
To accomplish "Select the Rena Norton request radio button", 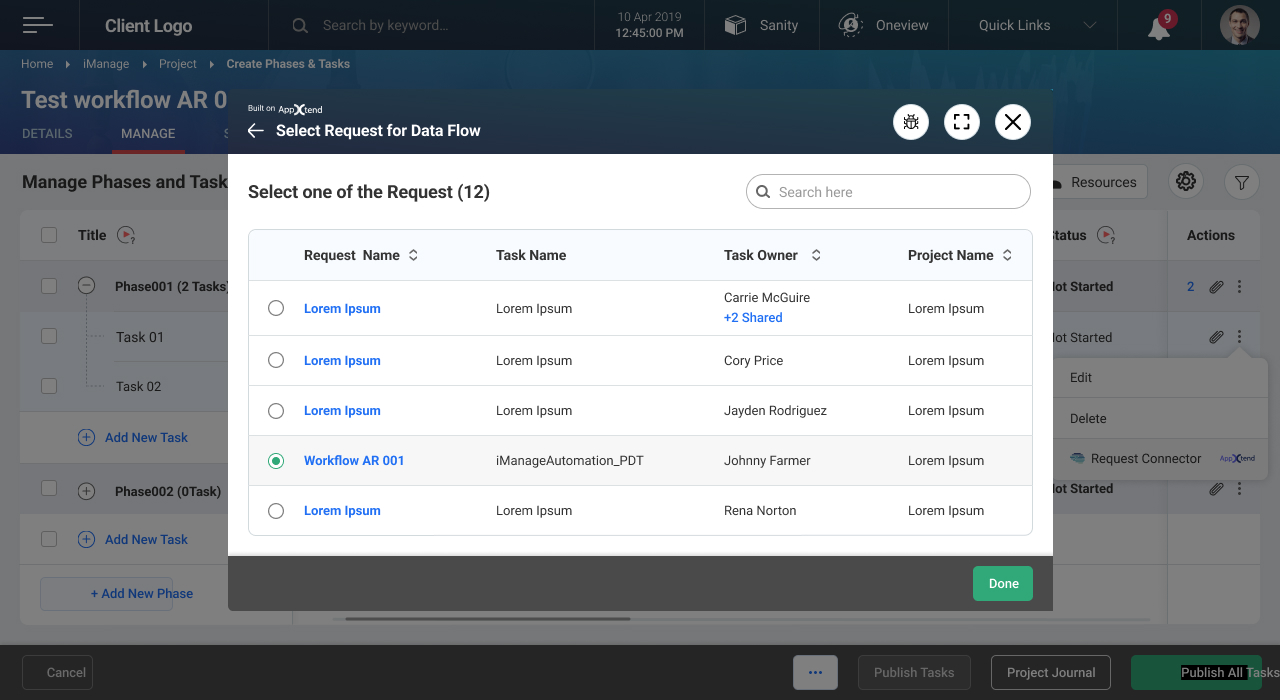I will 276,511.
